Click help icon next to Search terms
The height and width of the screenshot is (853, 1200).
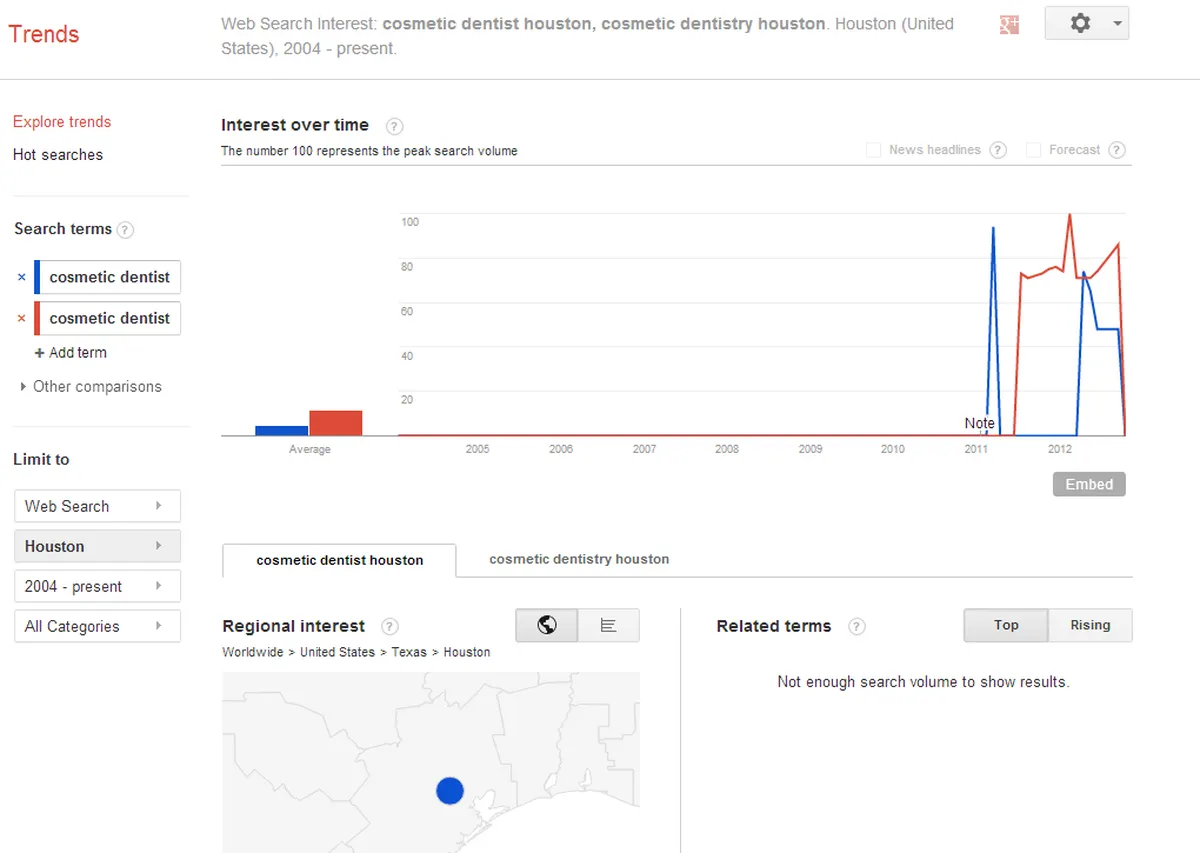125,230
